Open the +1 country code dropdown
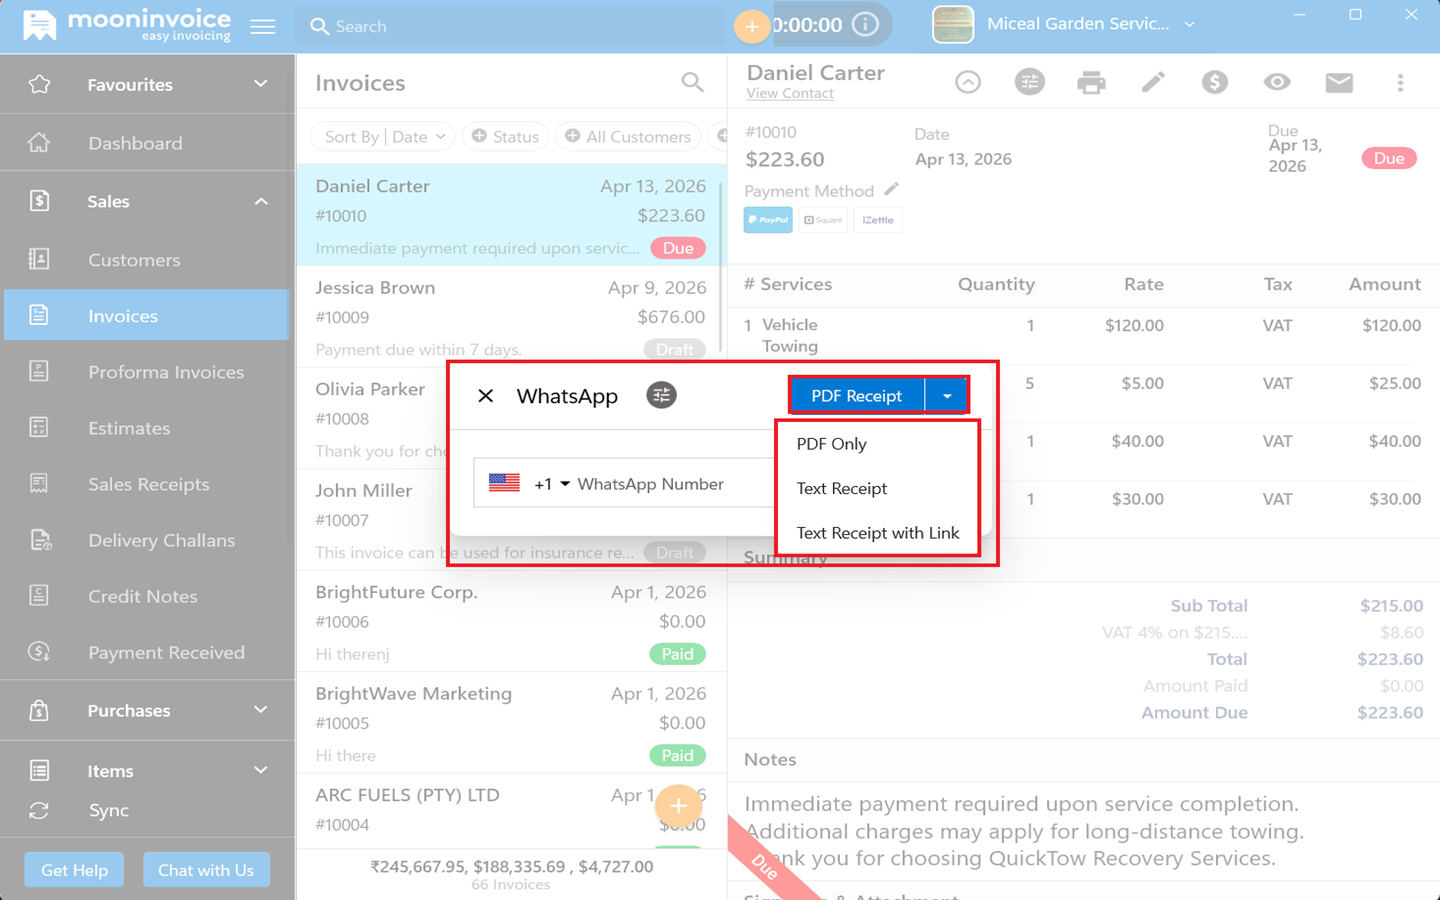The width and height of the screenshot is (1440, 900). [x=551, y=484]
